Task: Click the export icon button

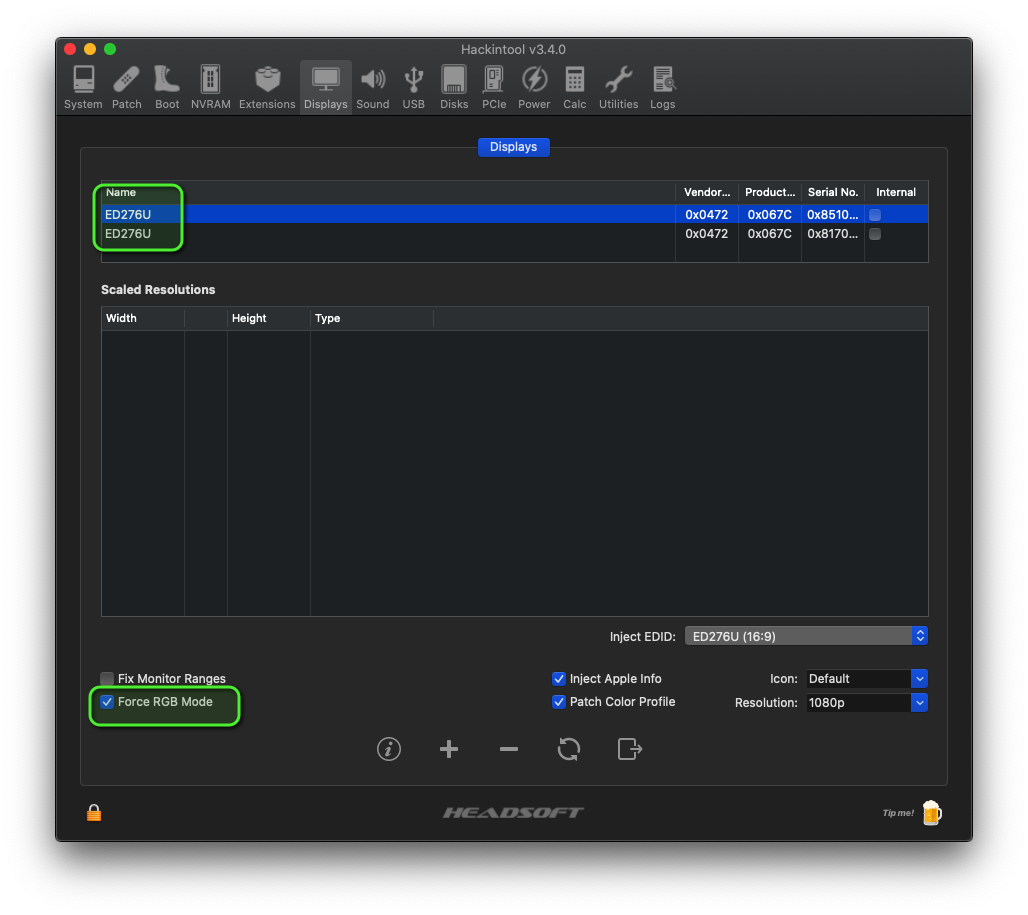Action: (x=629, y=749)
